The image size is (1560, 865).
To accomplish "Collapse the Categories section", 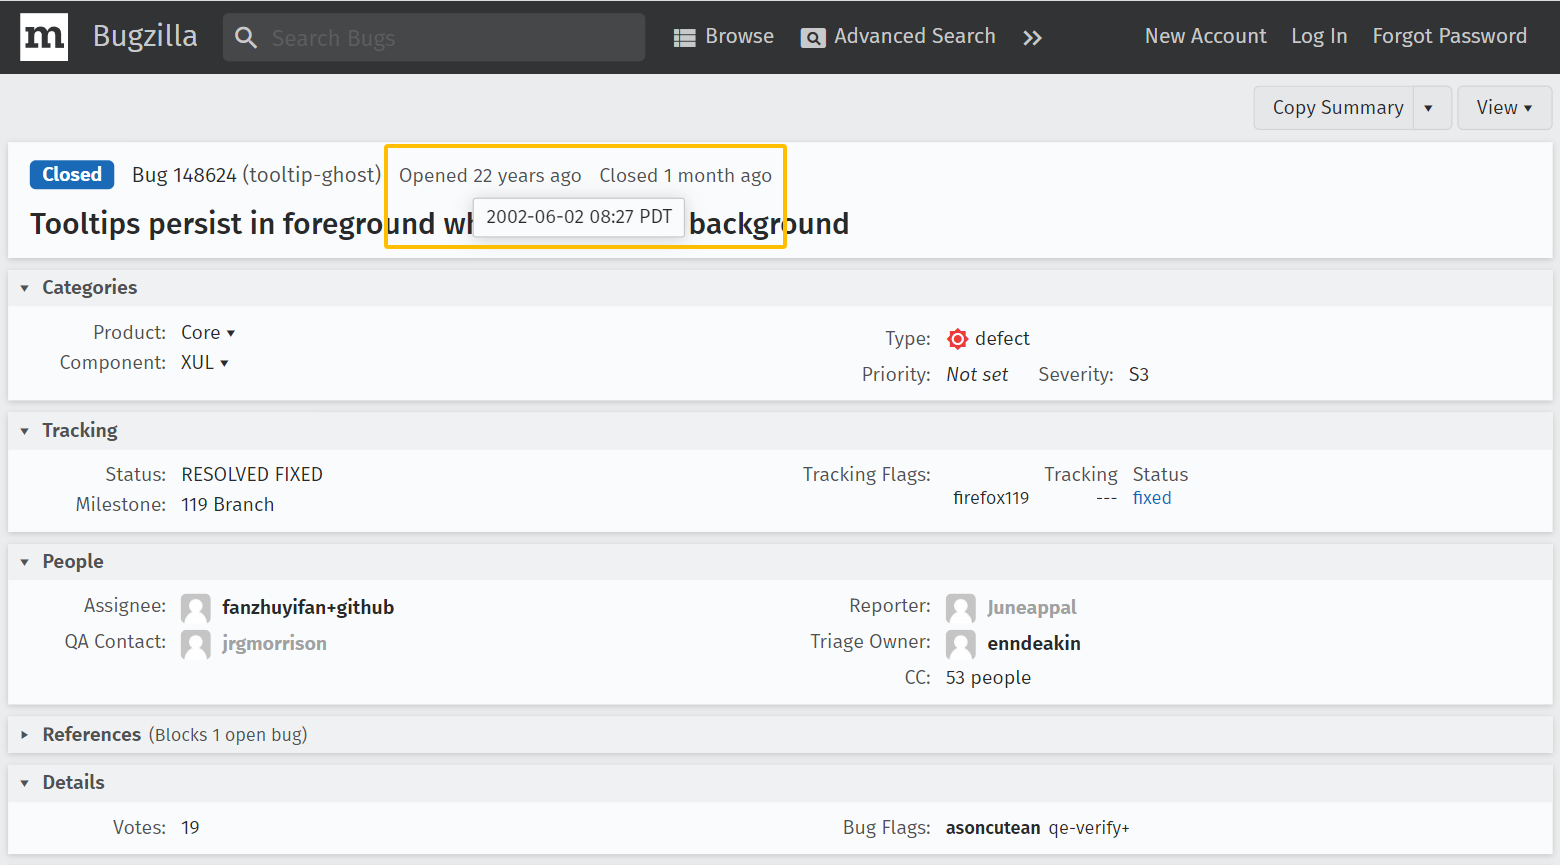I will [25, 288].
